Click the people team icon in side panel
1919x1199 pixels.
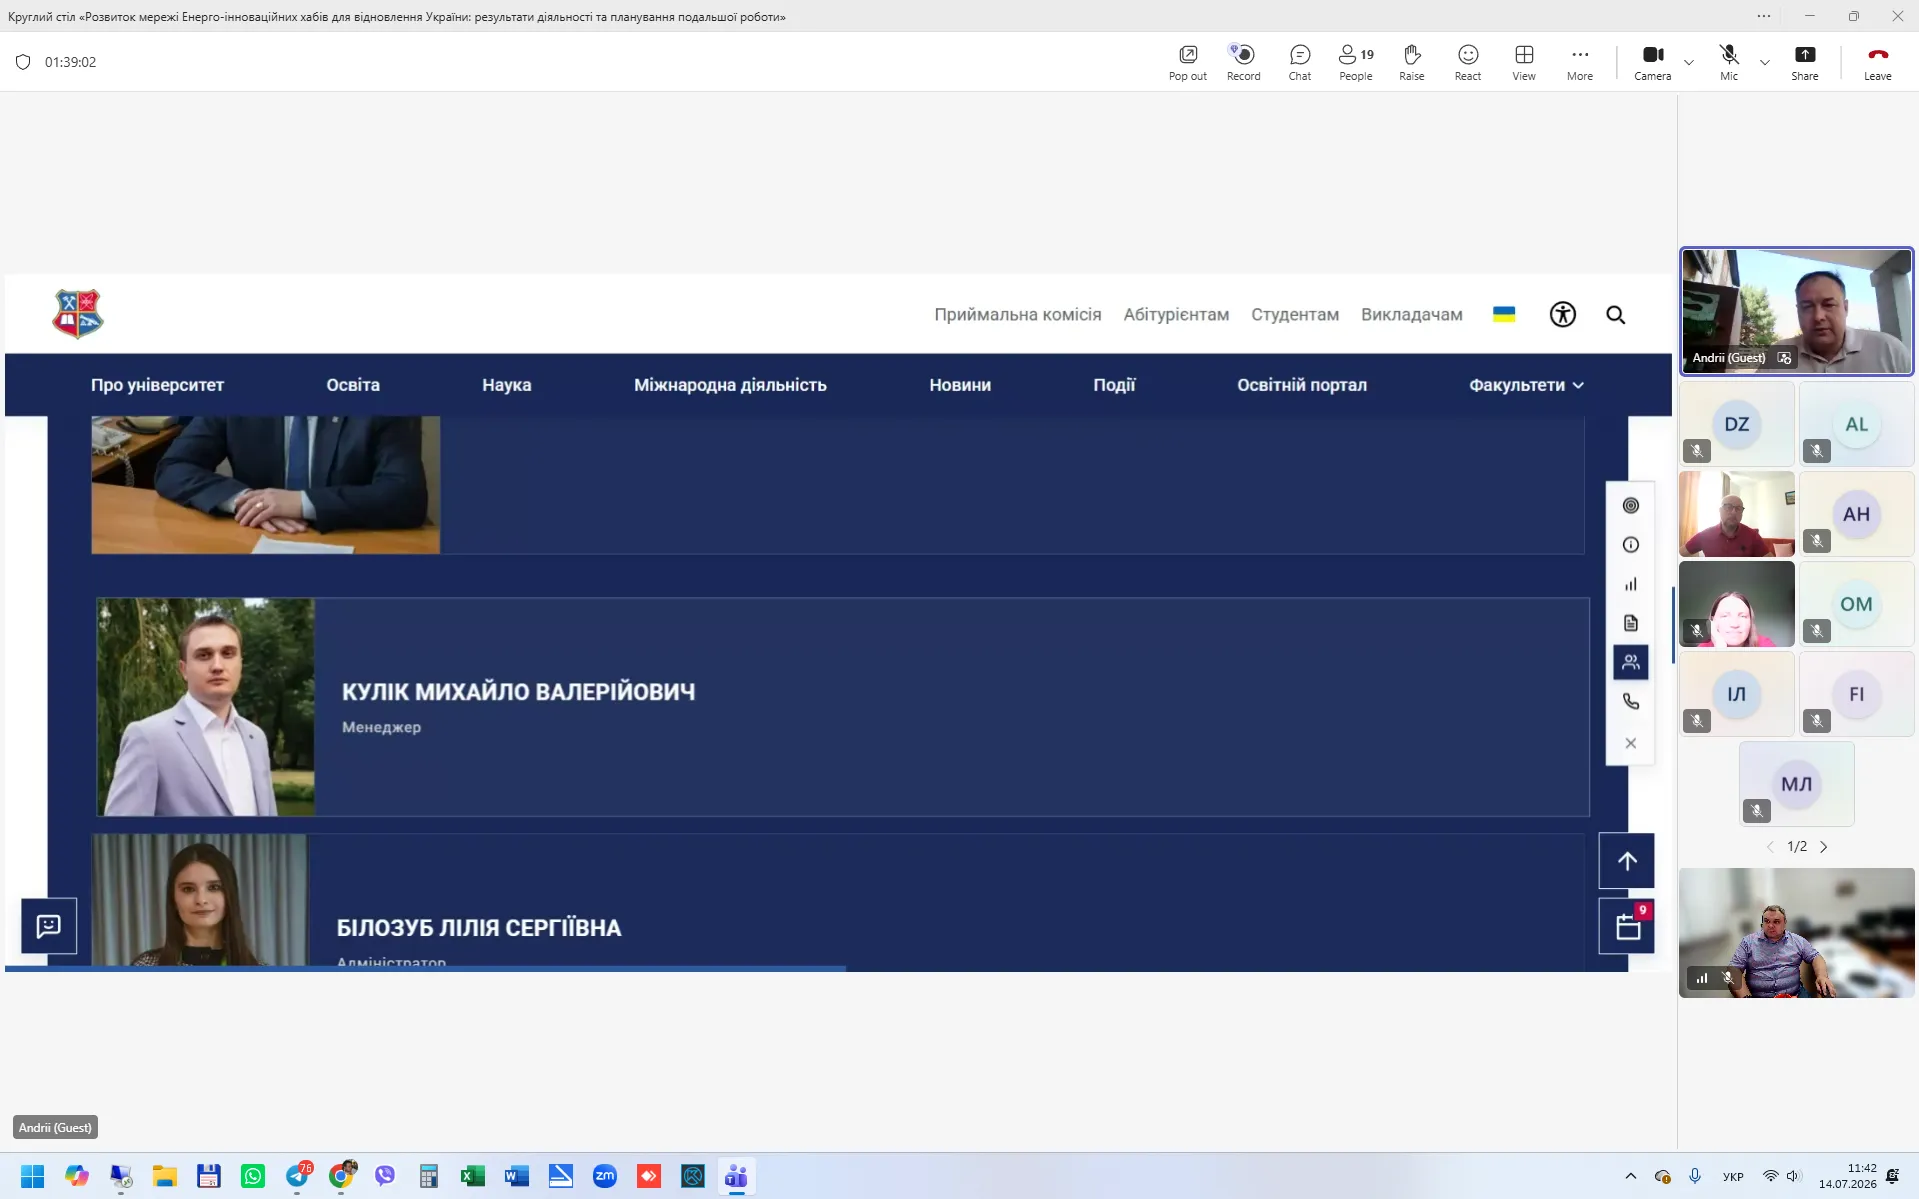[1630, 662]
